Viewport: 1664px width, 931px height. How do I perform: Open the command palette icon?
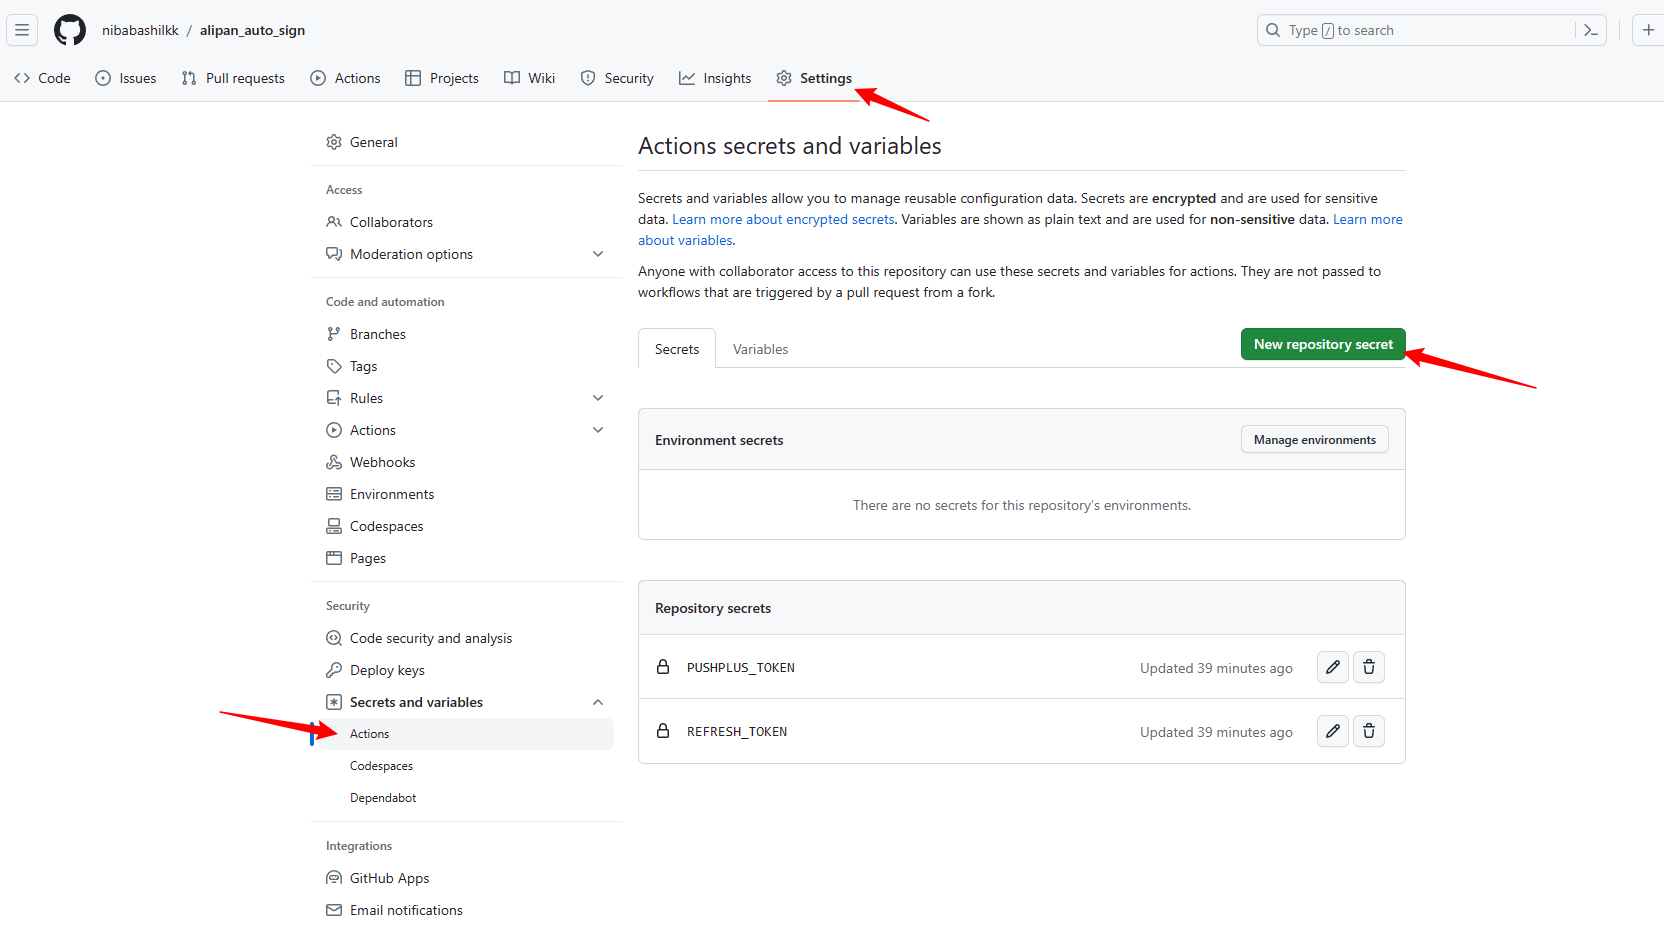(x=1590, y=30)
